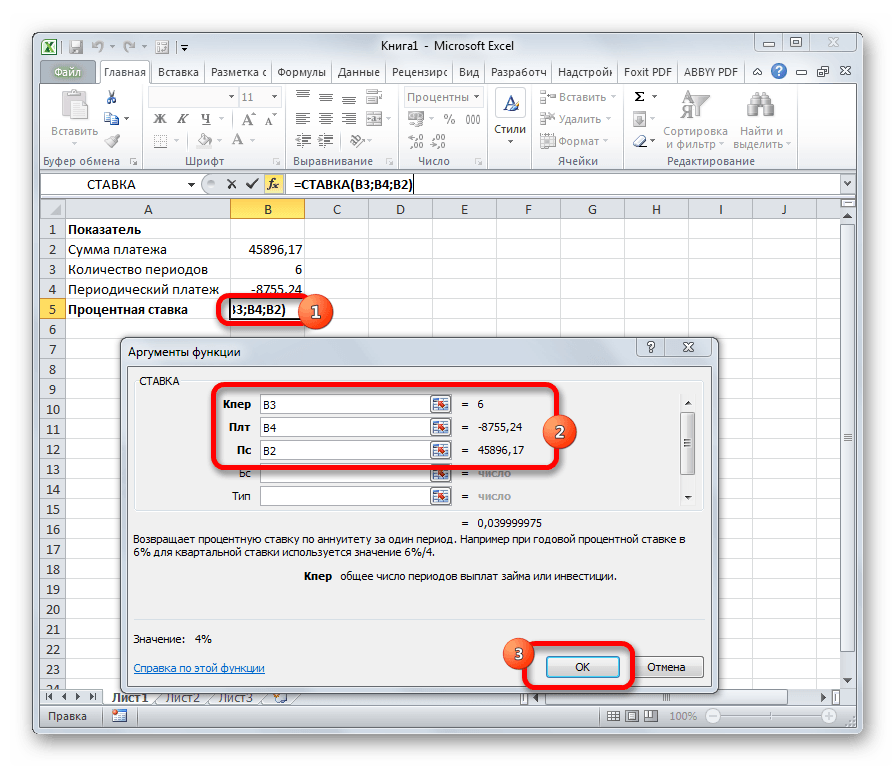Toggle italic К formatting button
896x767 pixels.
180,119
